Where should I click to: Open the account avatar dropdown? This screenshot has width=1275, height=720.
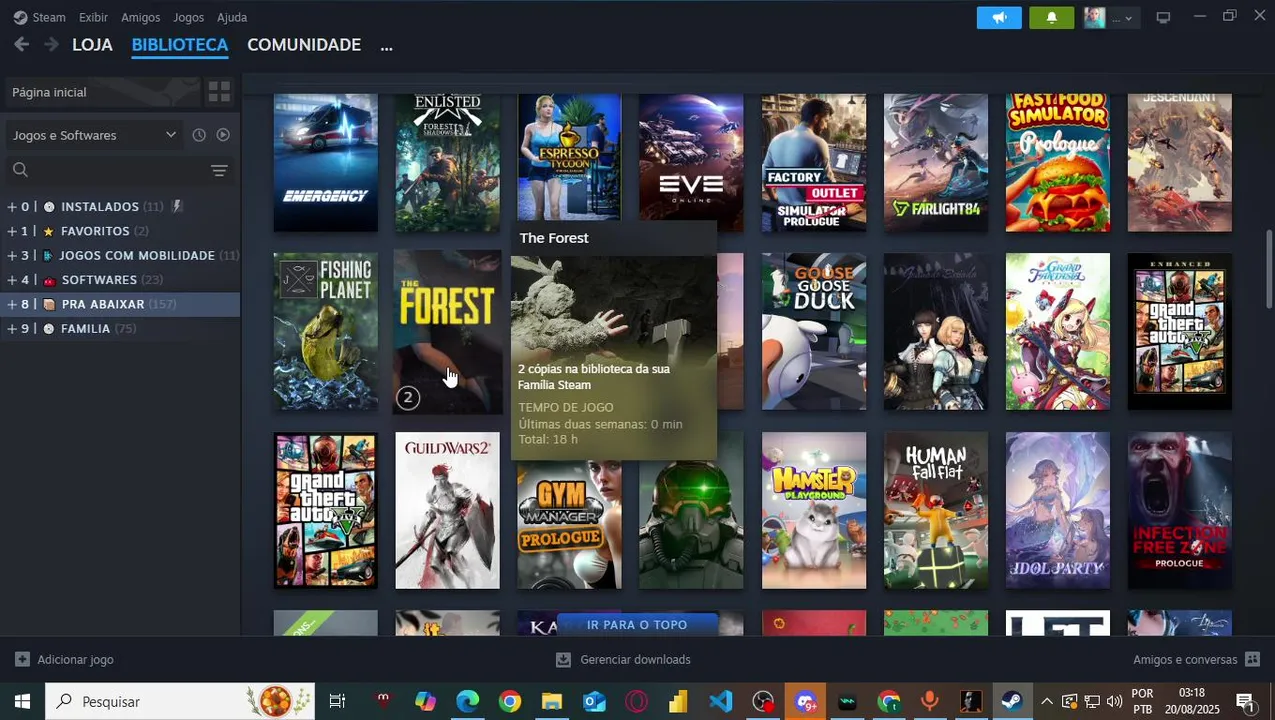pos(1109,18)
